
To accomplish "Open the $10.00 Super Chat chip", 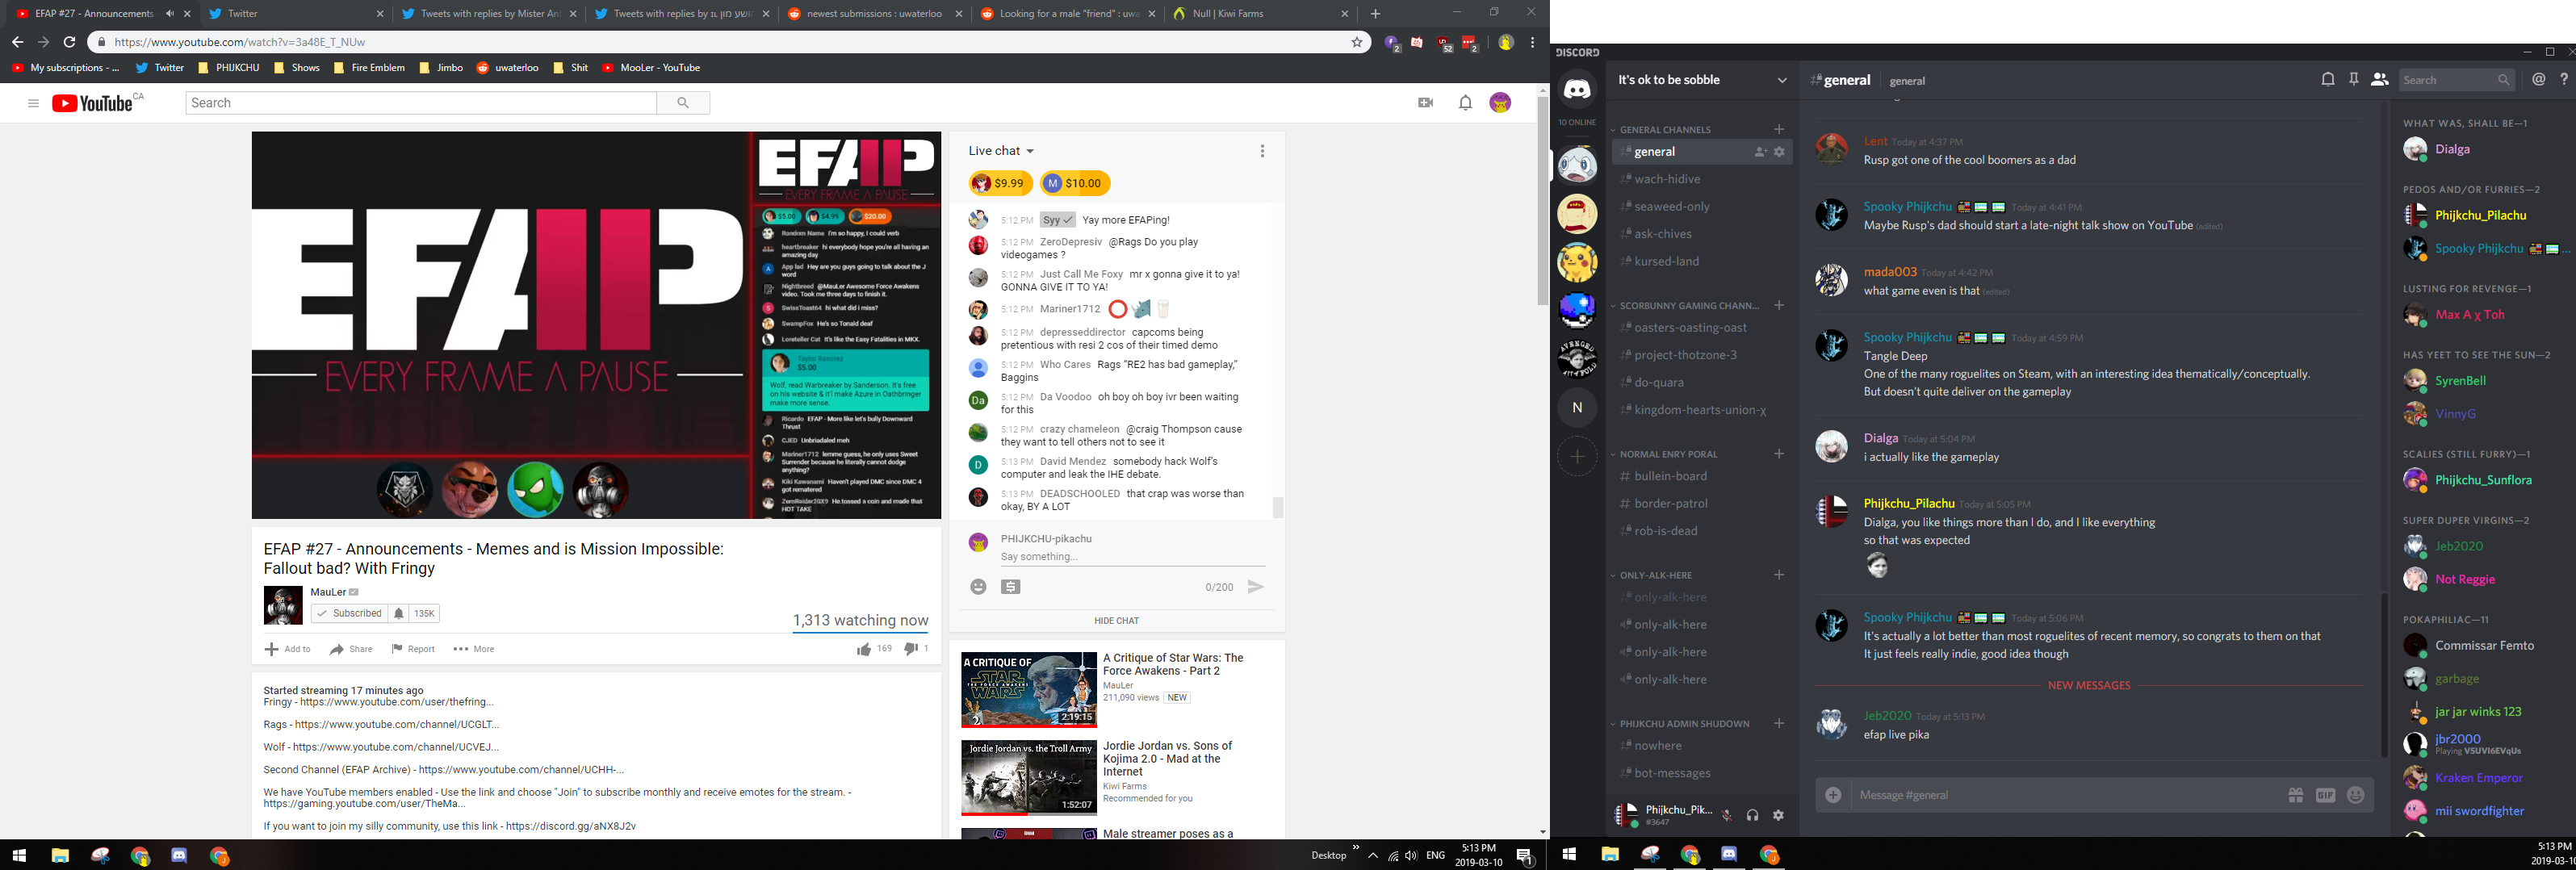I will 1075,183.
